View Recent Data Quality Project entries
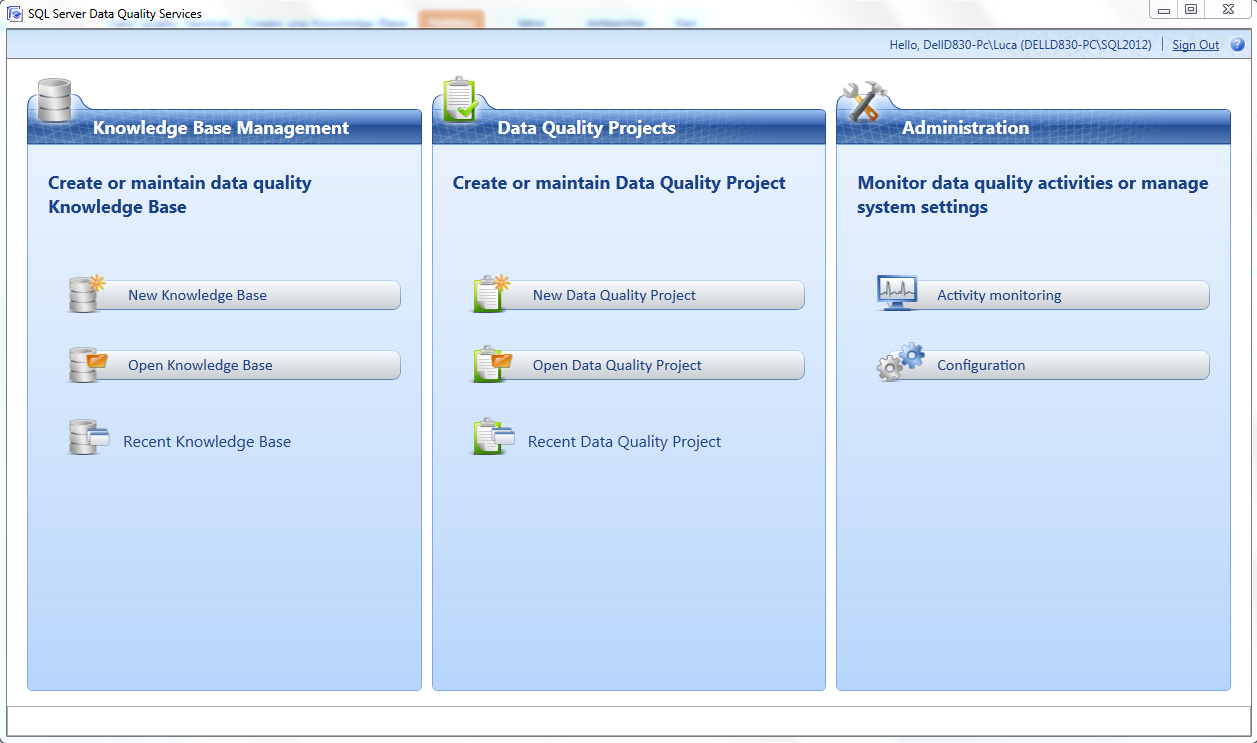Screen dimensions: 1257x743 pyautogui.click(x=624, y=441)
